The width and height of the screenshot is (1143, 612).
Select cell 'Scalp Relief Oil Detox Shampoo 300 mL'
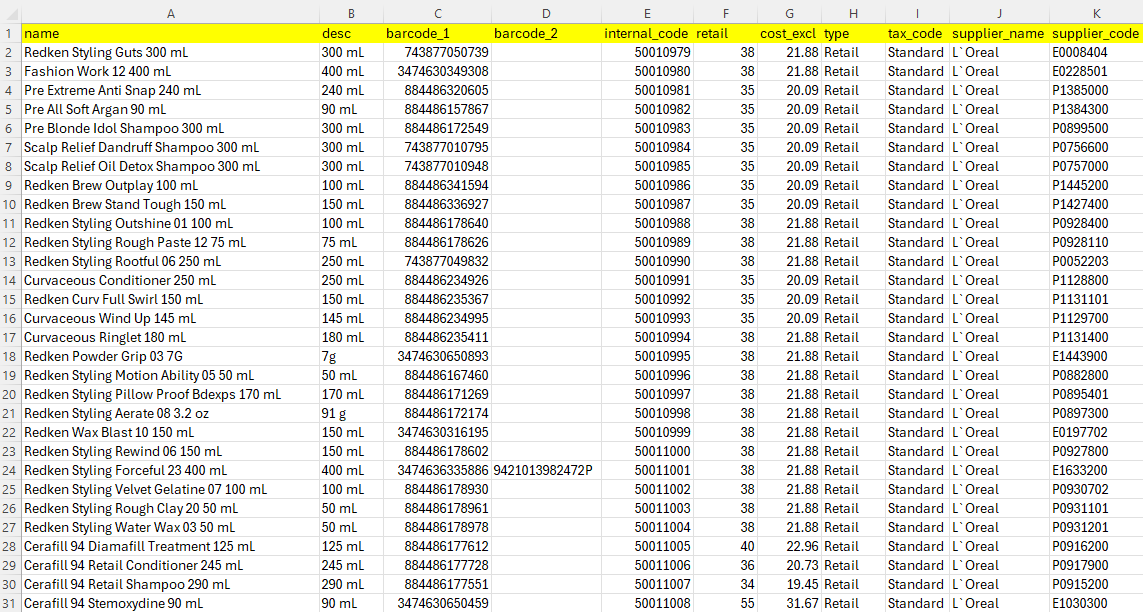coord(171,165)
